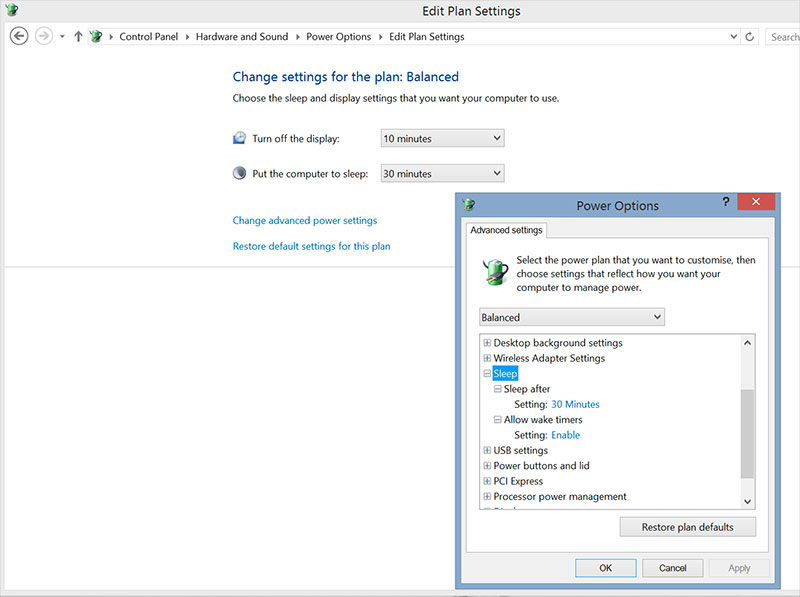Close the Power Options dialog
Screen dimensions: 800x597
point(756,202)
